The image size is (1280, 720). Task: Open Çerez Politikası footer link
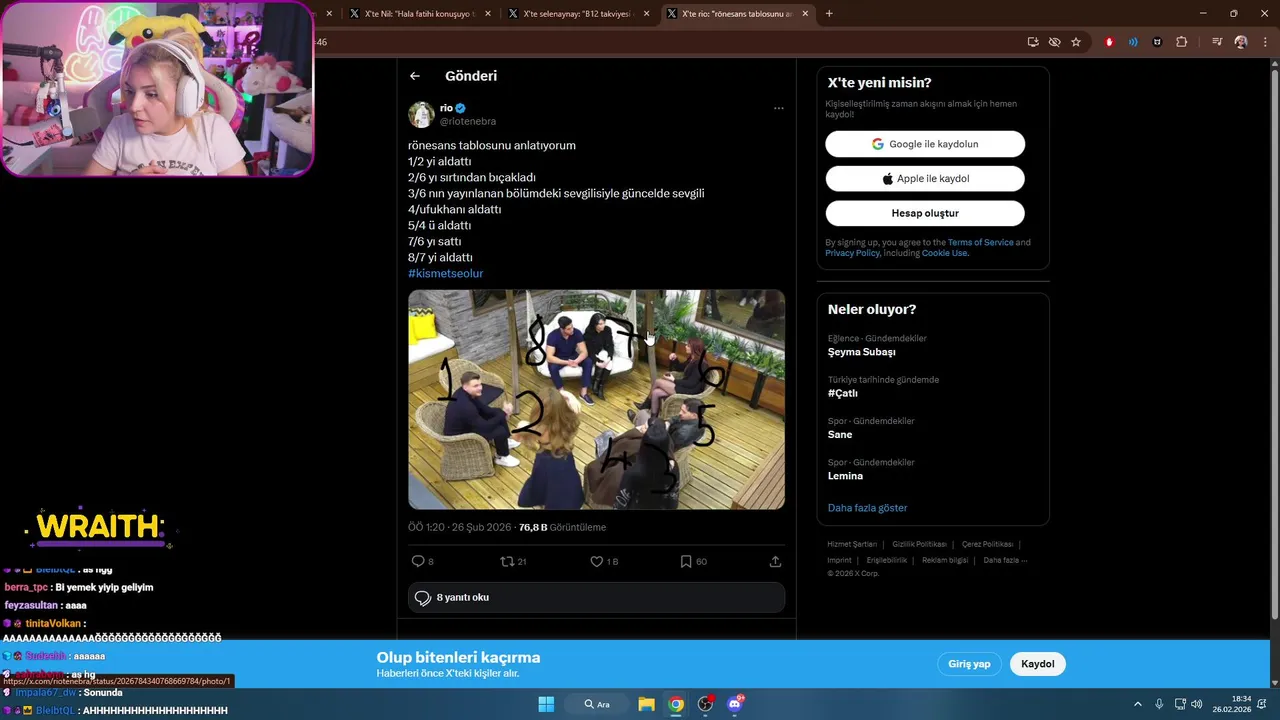click(x=987, y=544)
